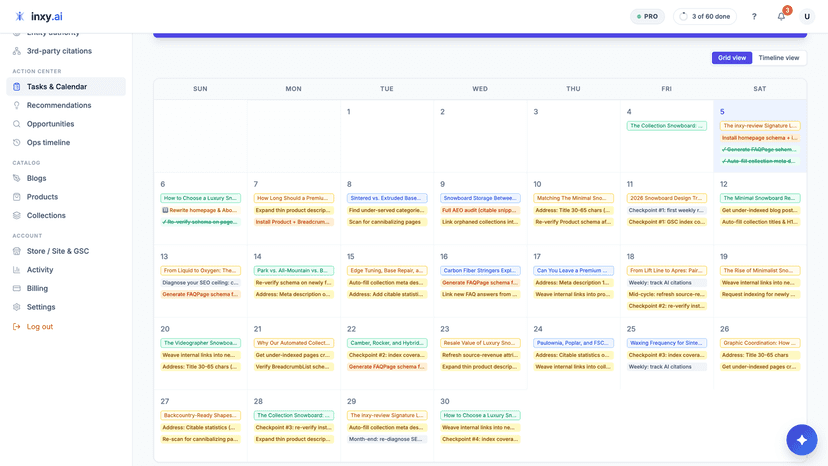Click the Ops timeline clock icon
The width and height of the screenshot is (828, 466).
16,143
